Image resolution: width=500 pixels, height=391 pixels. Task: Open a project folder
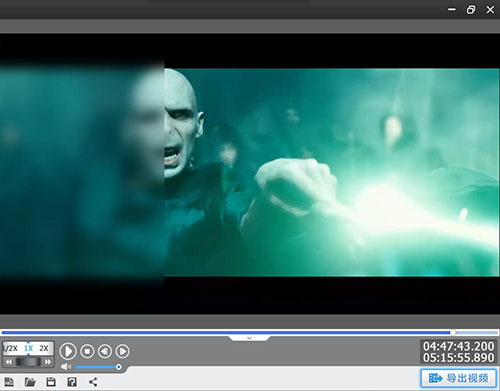[x=30, y=382]
